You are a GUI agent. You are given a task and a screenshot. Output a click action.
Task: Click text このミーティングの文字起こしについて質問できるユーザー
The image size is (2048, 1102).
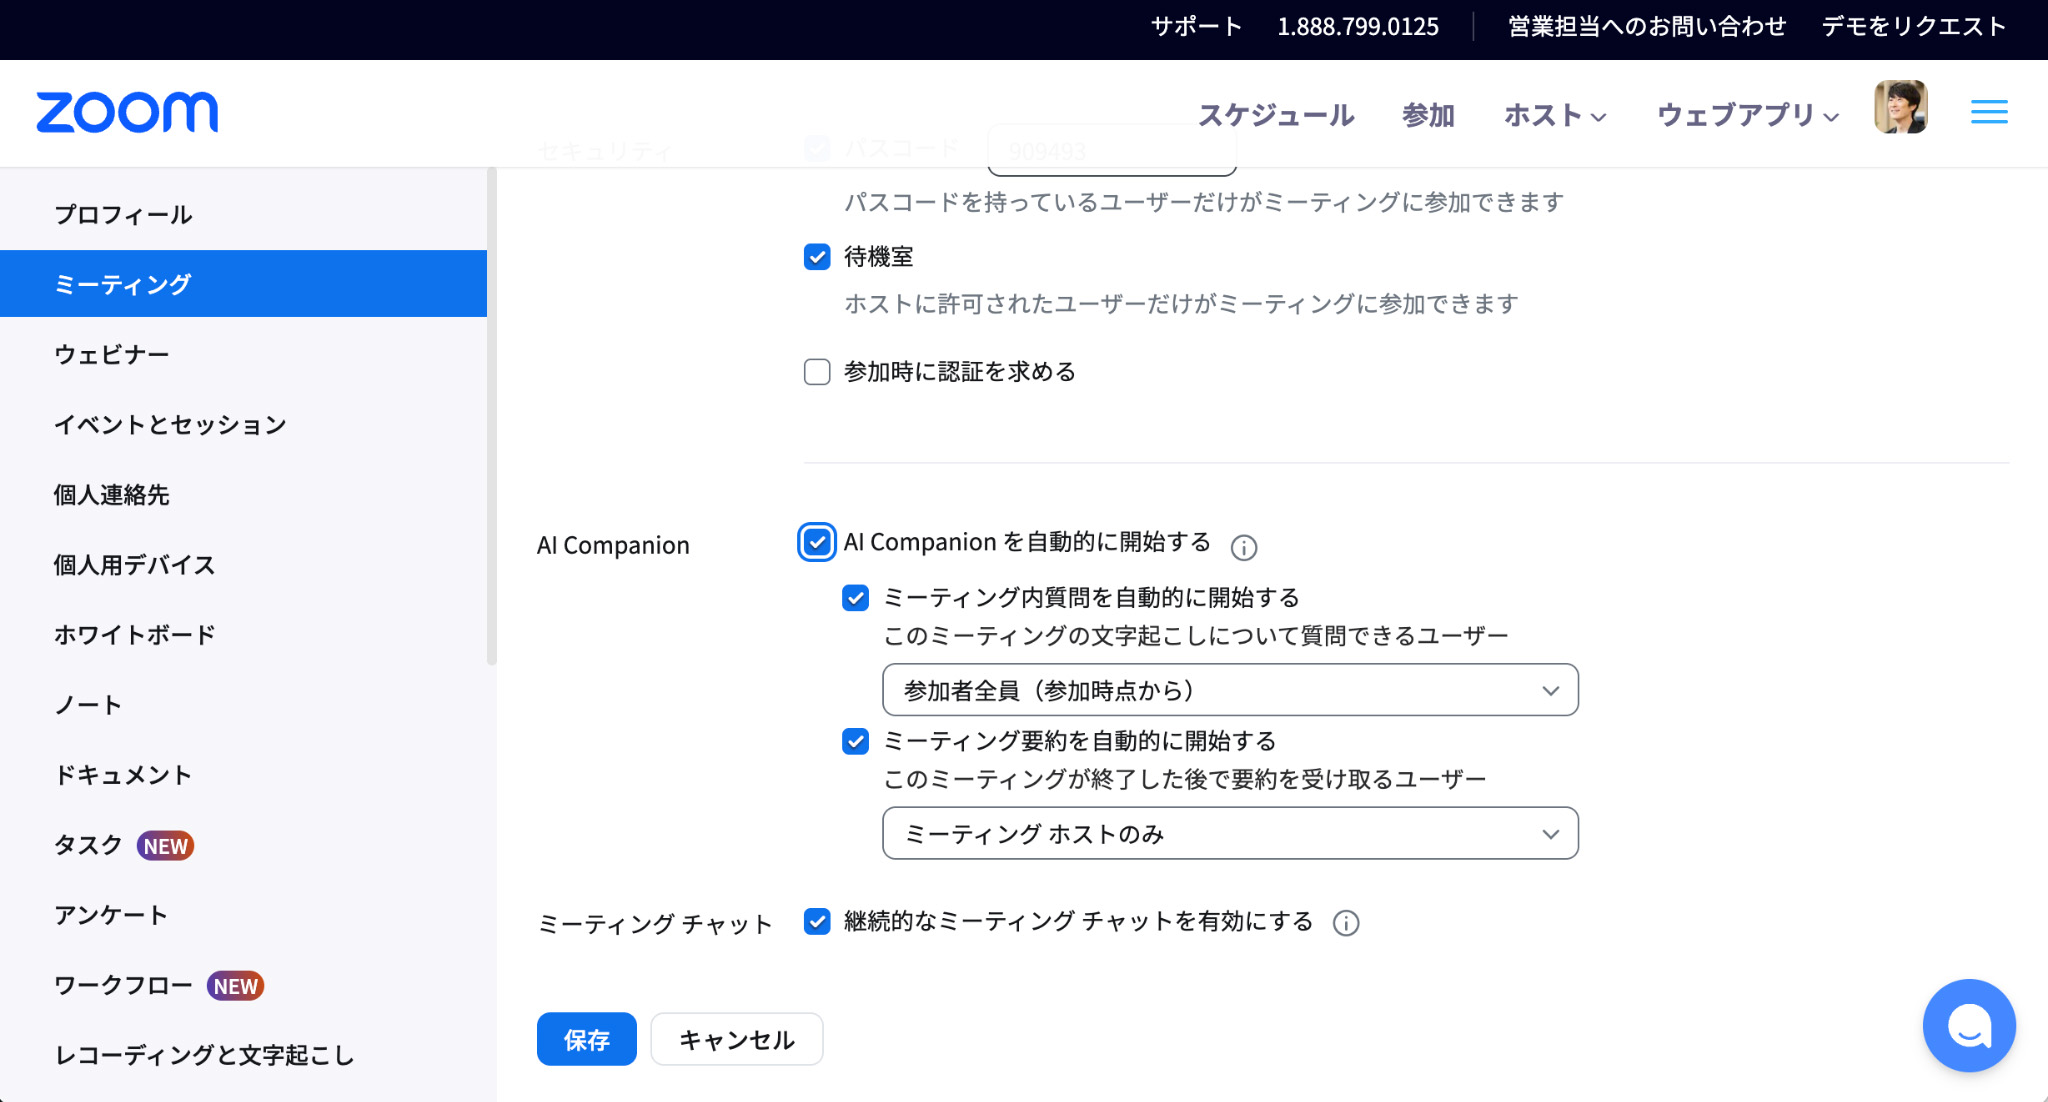pyautogui.click(x=1196, y=636)
